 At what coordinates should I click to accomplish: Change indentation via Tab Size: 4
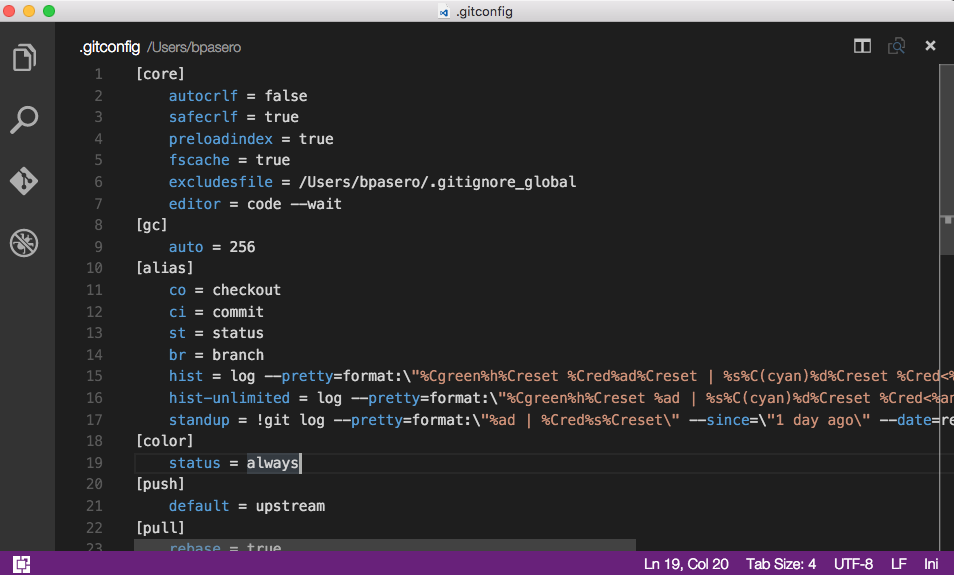pyautogui.click(x=782, y=564)
